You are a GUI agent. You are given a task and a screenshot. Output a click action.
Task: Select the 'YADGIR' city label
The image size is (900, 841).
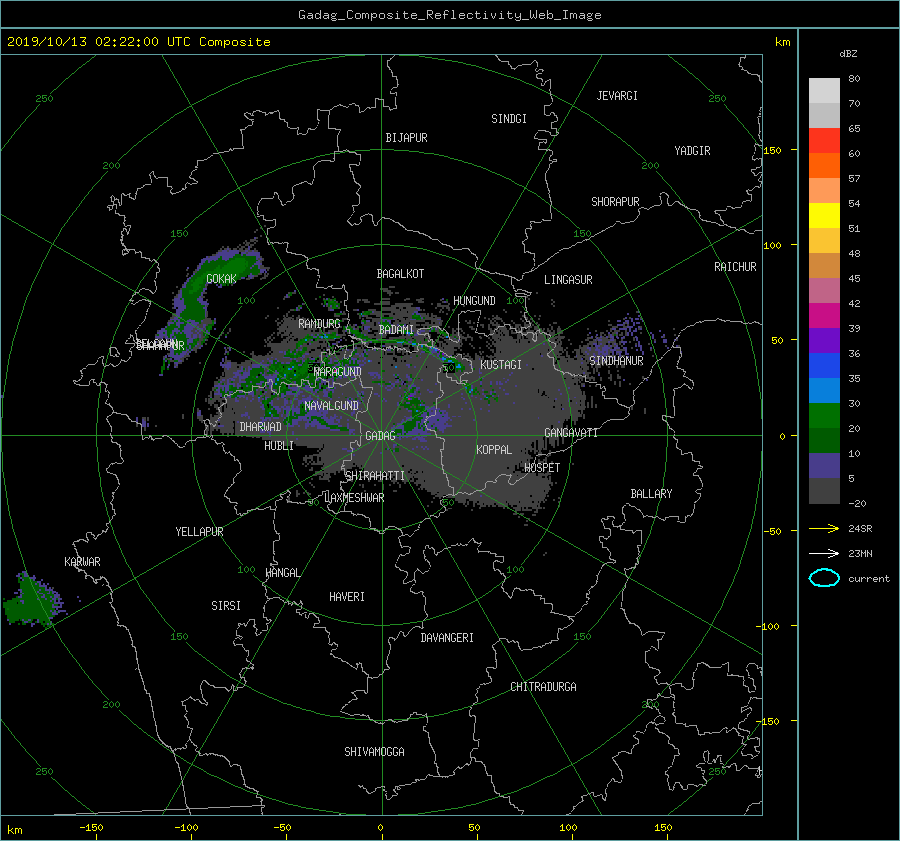coord(692,151)
